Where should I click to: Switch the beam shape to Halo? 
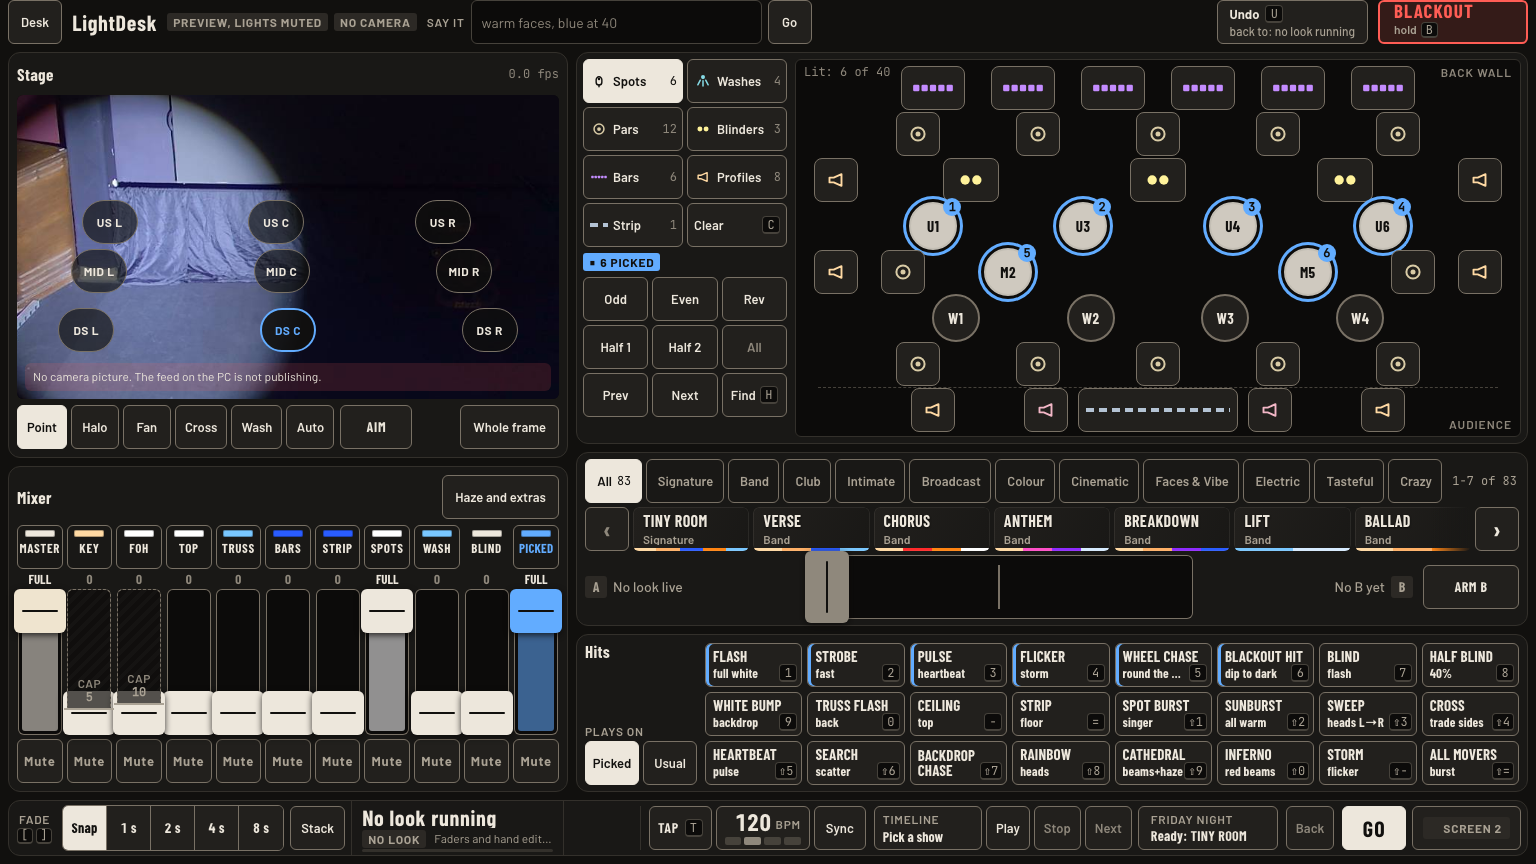tap(95, 427)
